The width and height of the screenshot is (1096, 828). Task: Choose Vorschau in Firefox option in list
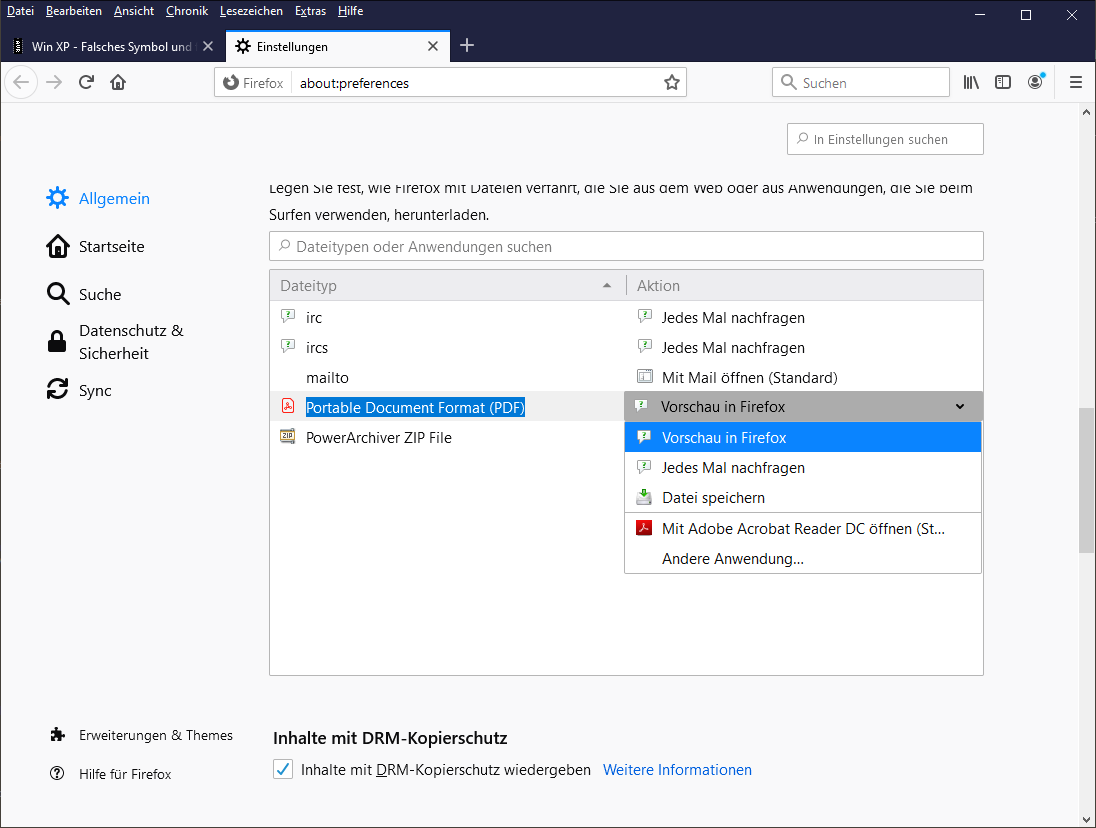802,437
